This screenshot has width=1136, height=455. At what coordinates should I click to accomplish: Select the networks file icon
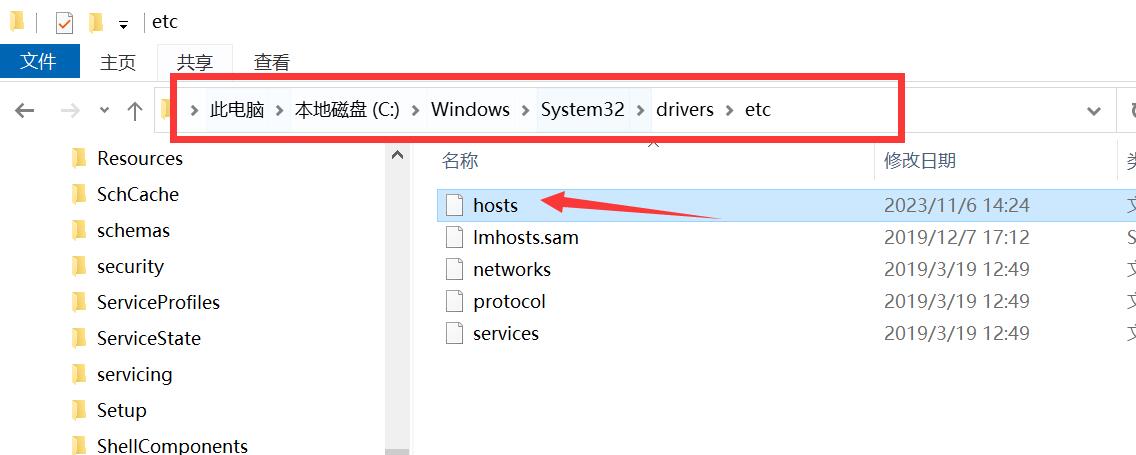pyautogui.click(x=454, y=269)
